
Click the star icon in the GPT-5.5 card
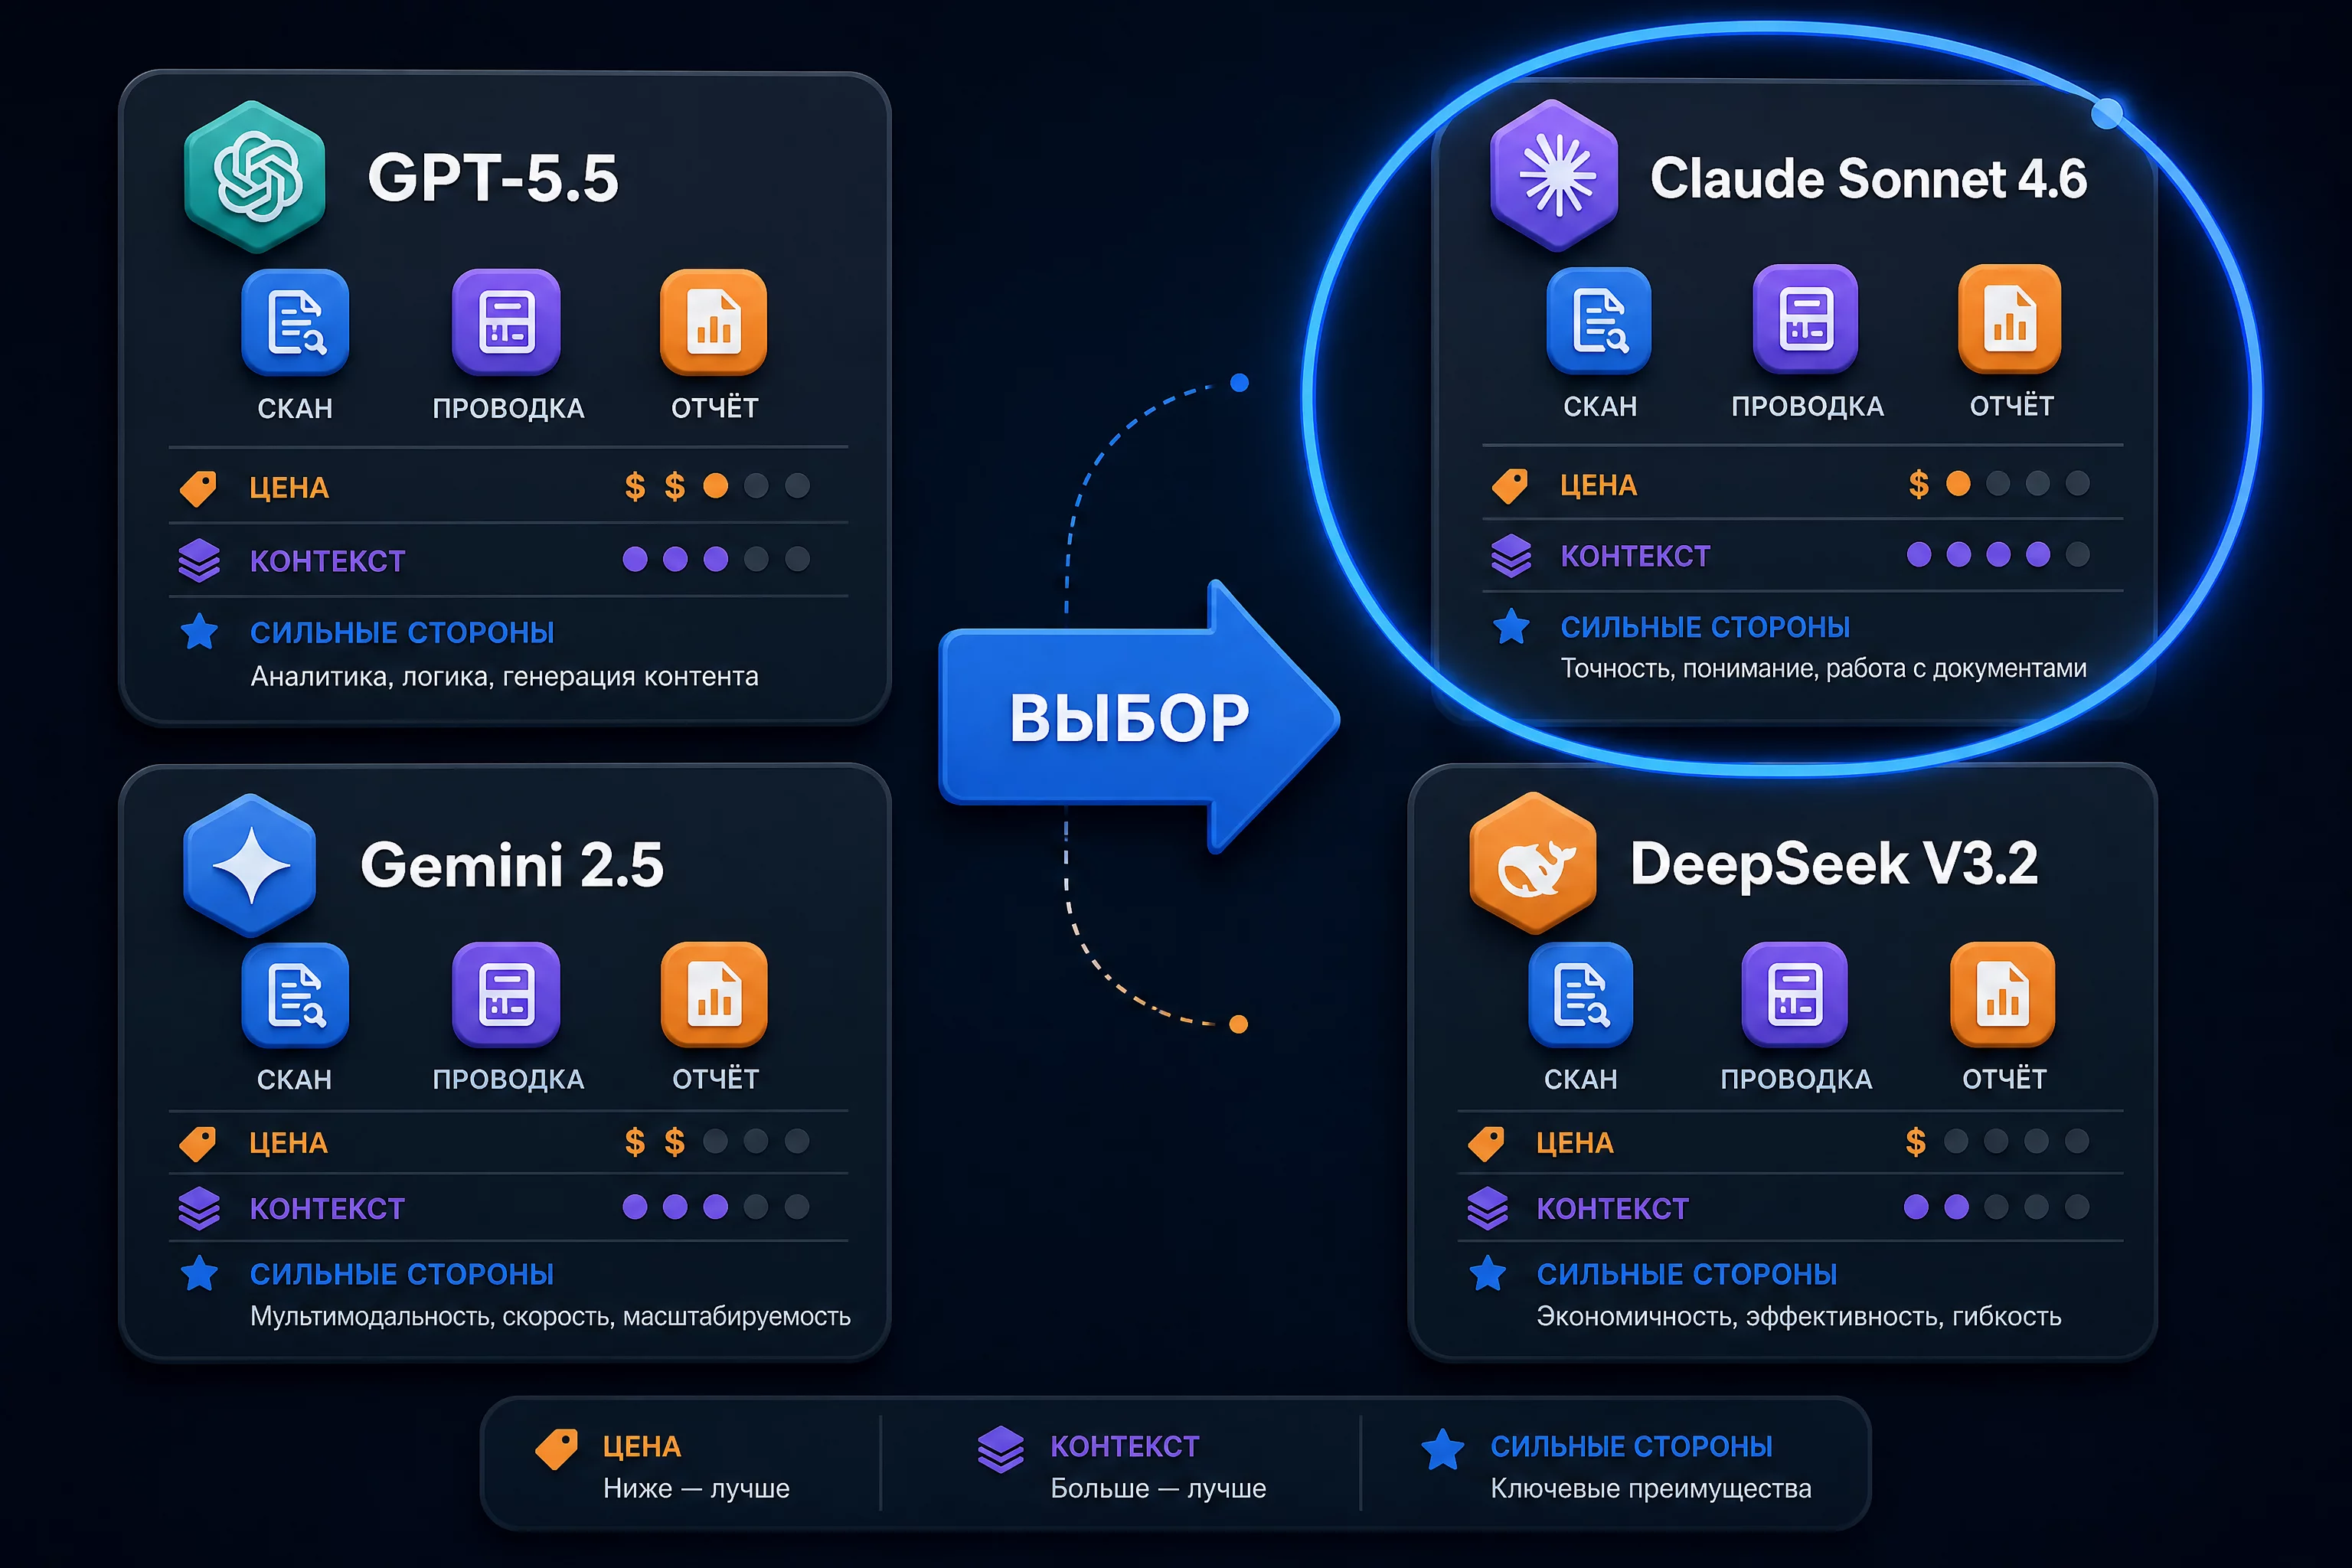pyautogui.click(x=199, y=632)
